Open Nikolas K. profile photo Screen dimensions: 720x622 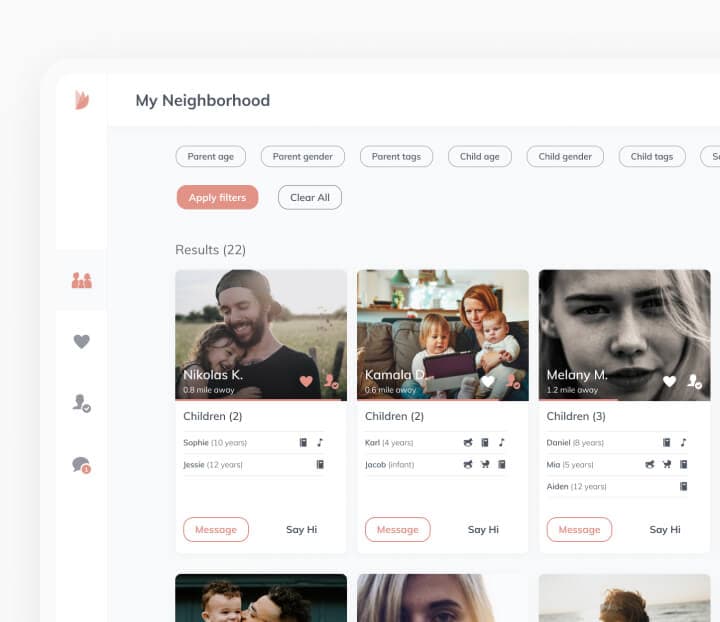[x=261, y=335]
